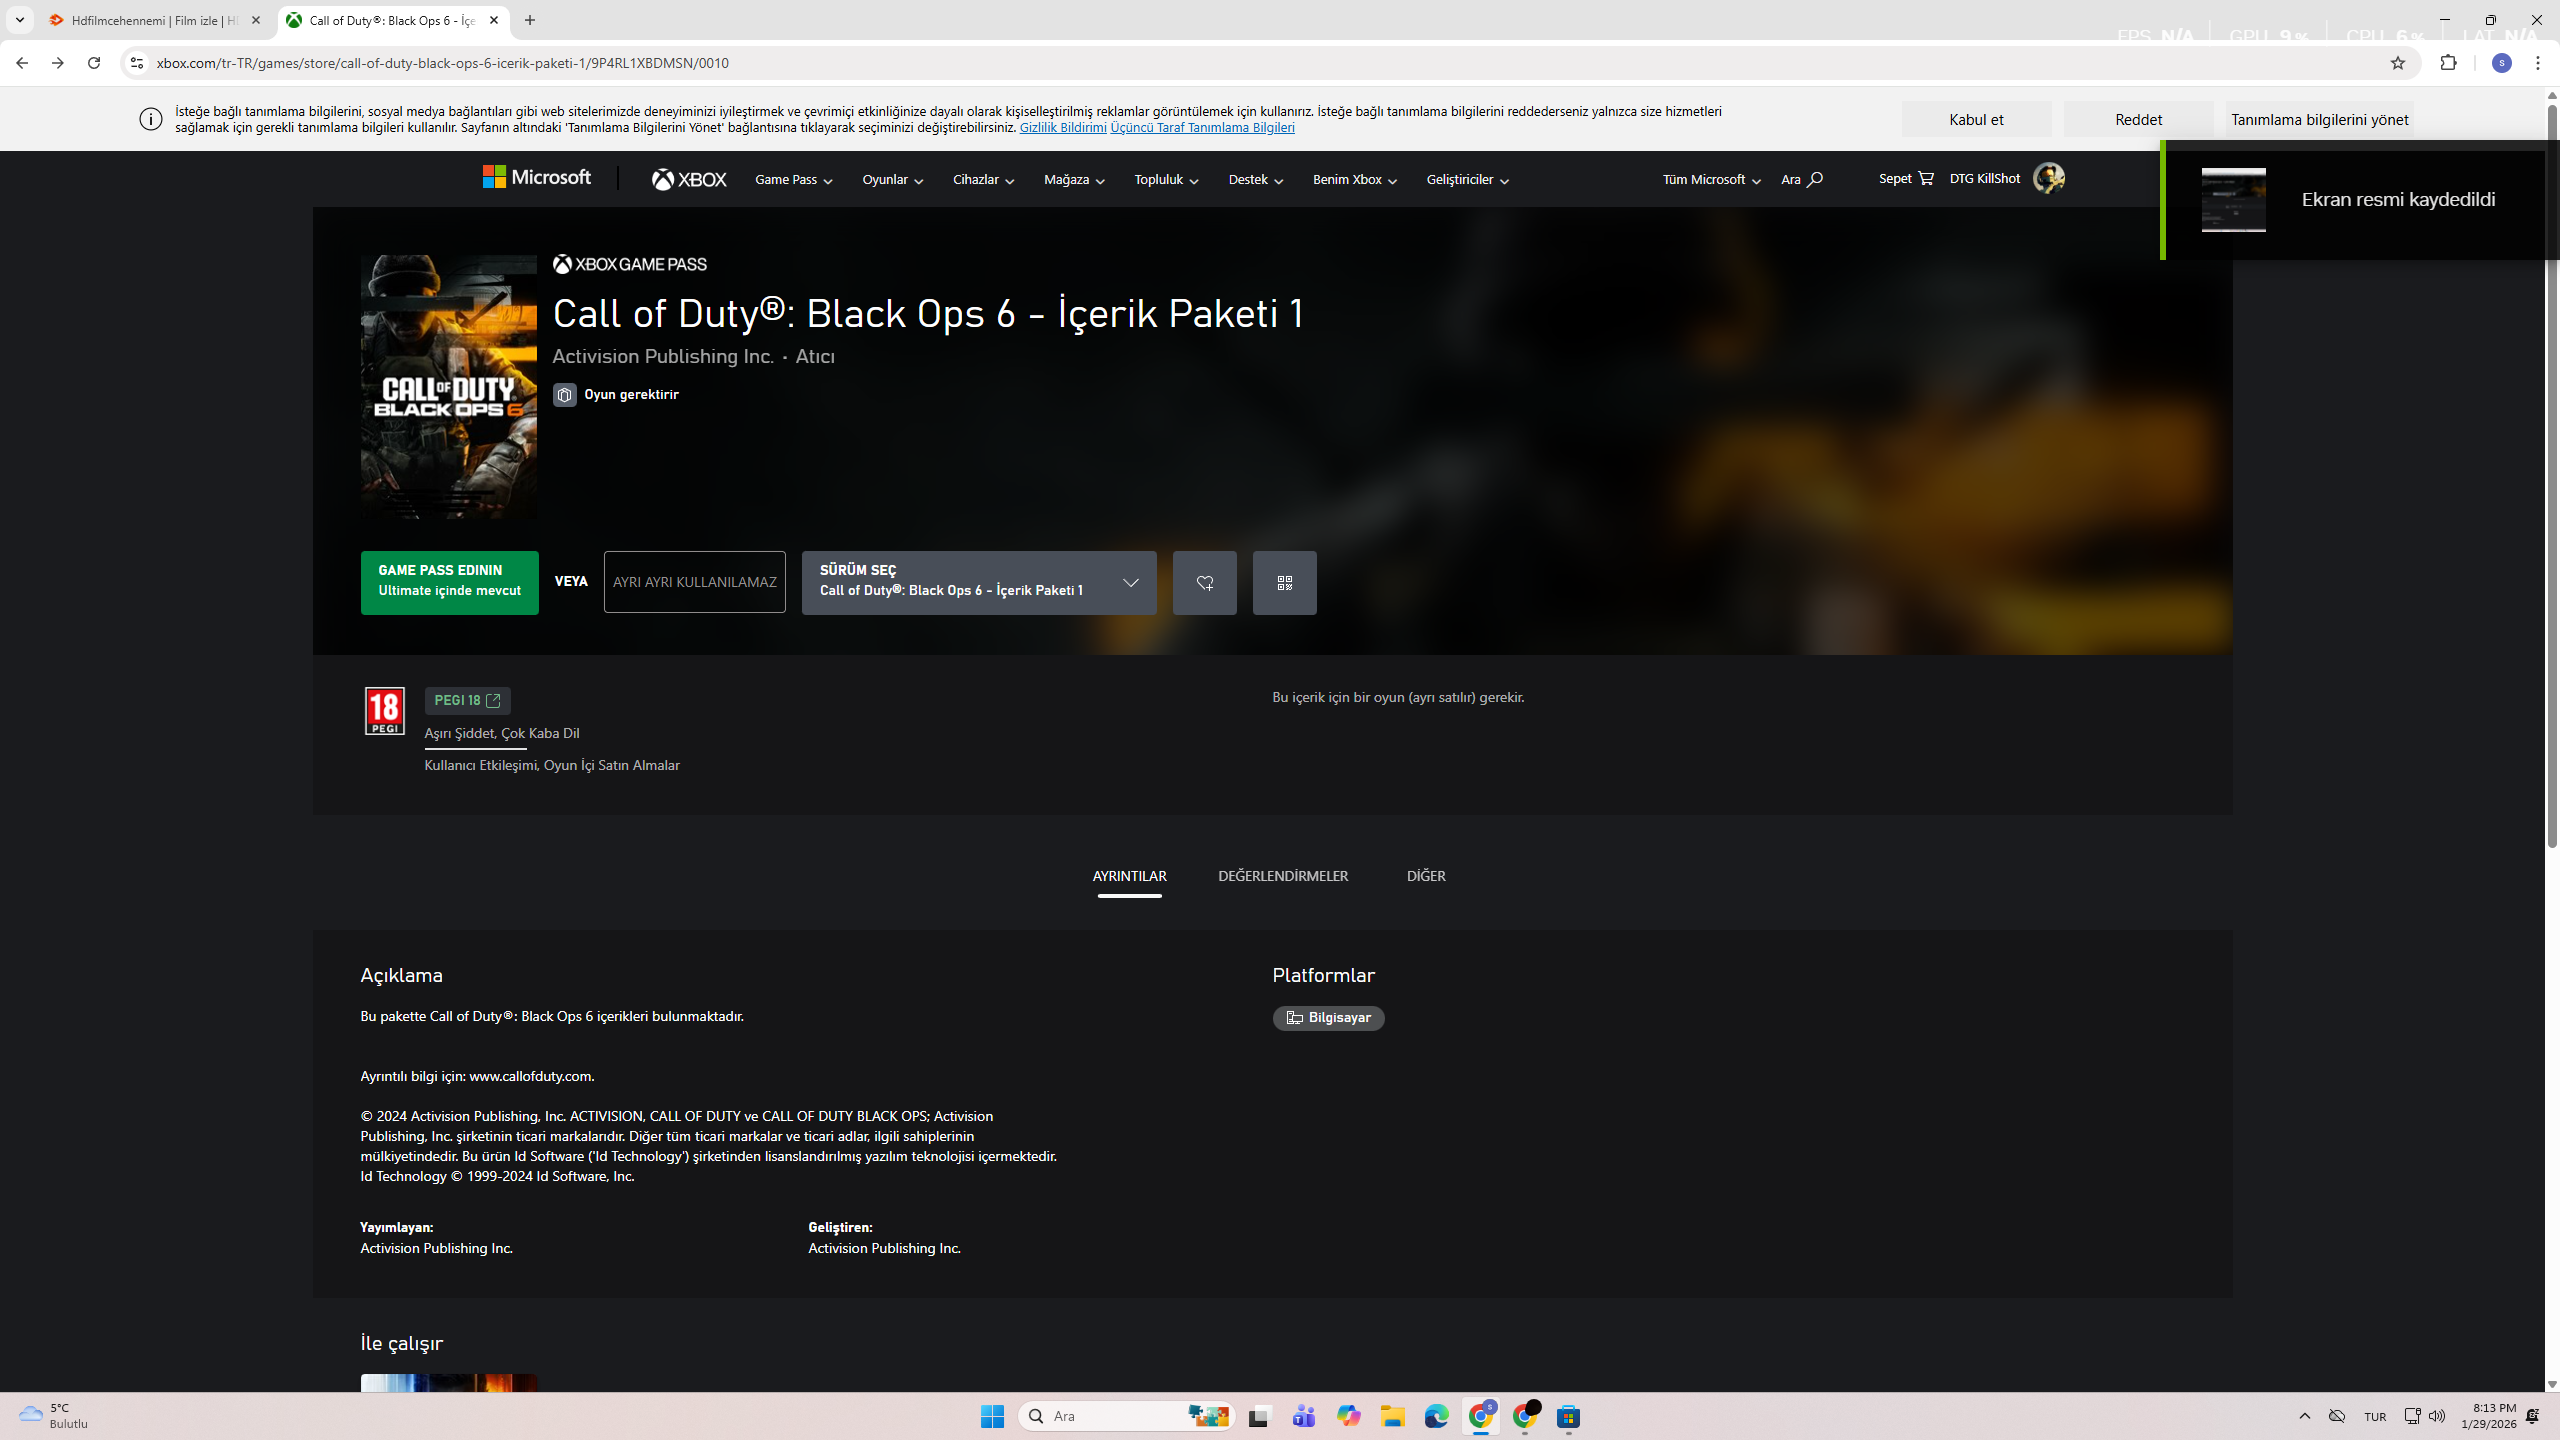Click the PEGI 18 rating image
This screenshot has width=2560, height=1440.
click(384, 711)
